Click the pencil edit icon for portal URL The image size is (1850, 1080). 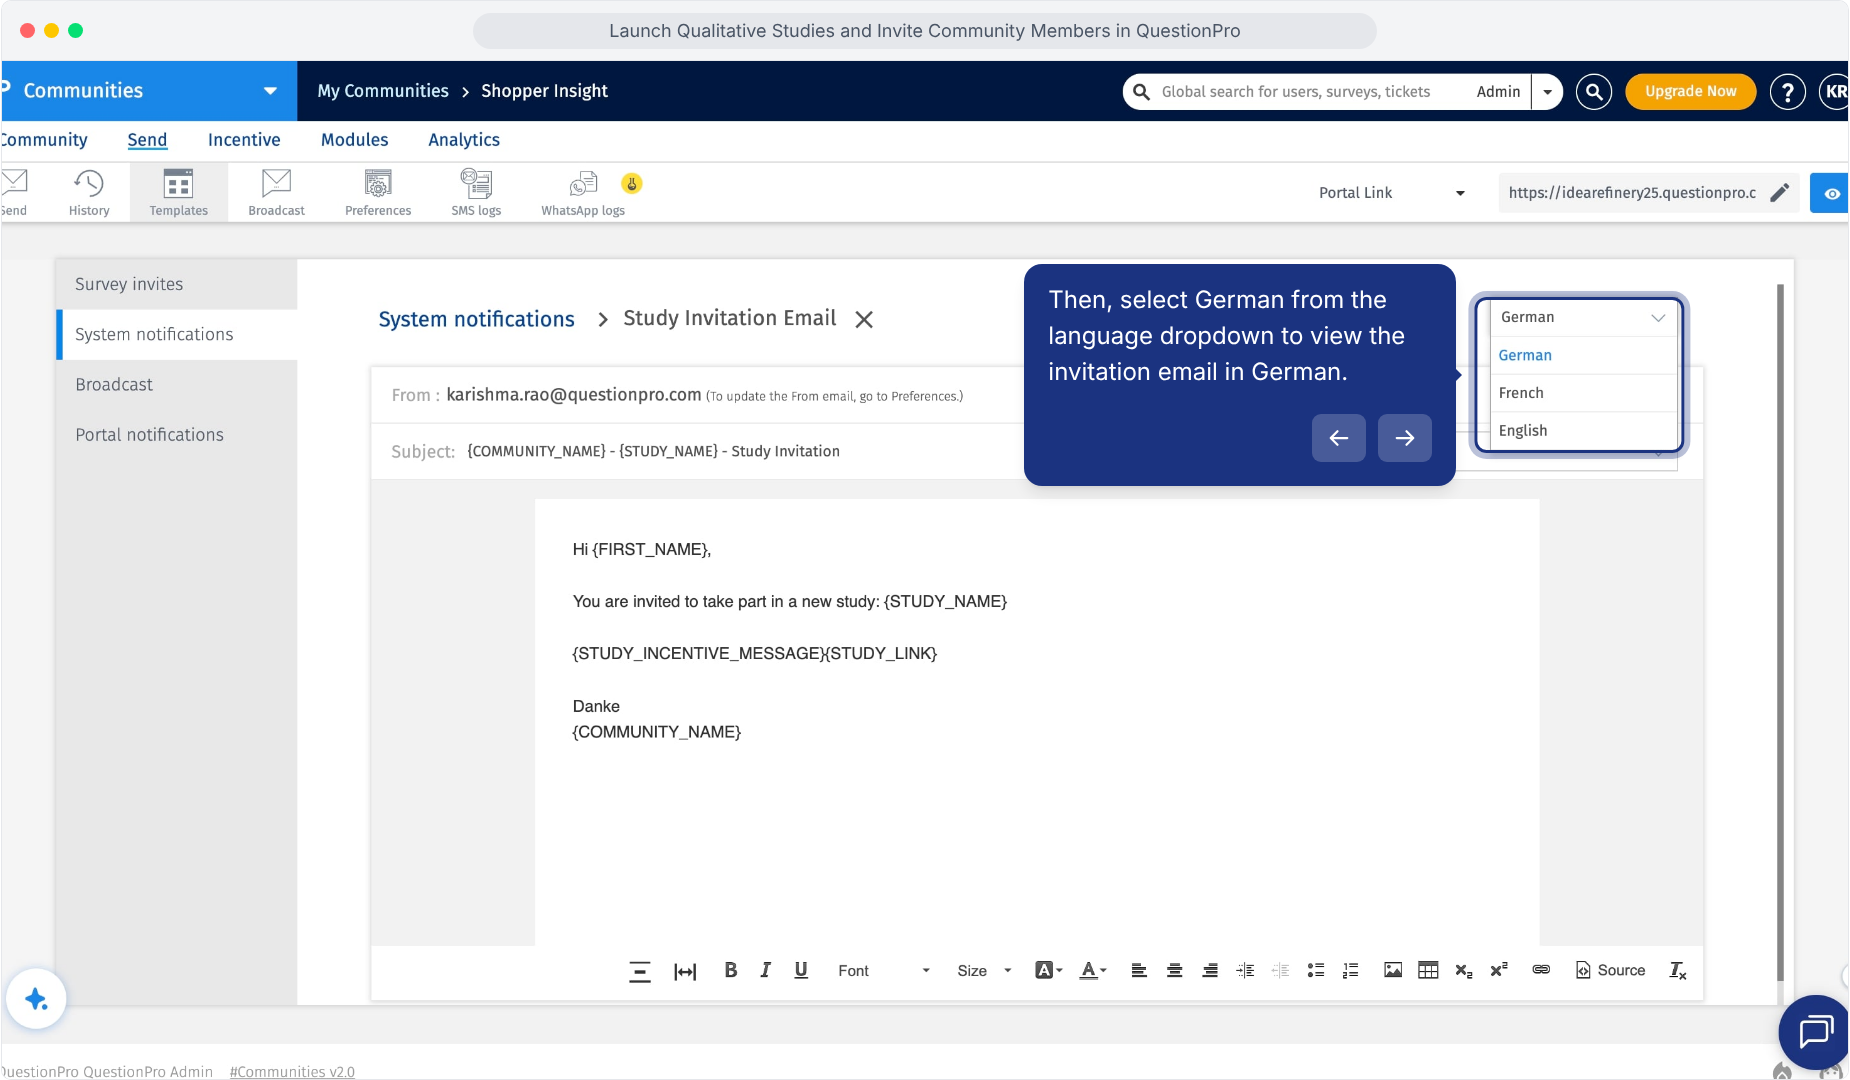click(1780, 193)
